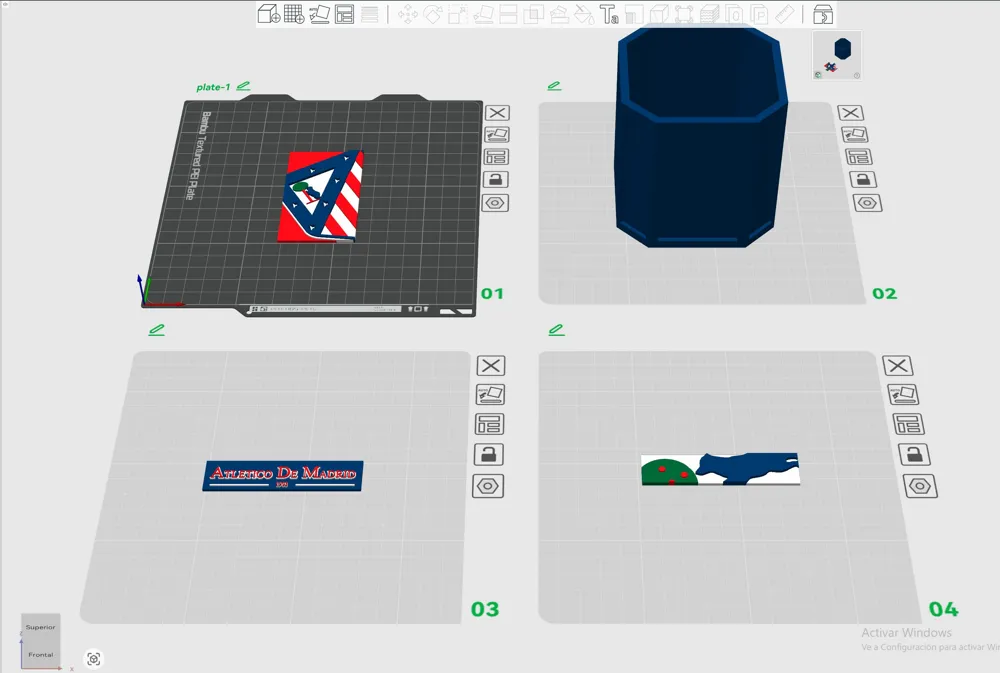Screen dimensions: 1000x673
Task: Remove objects from plate 02
Action: [850, 113]
